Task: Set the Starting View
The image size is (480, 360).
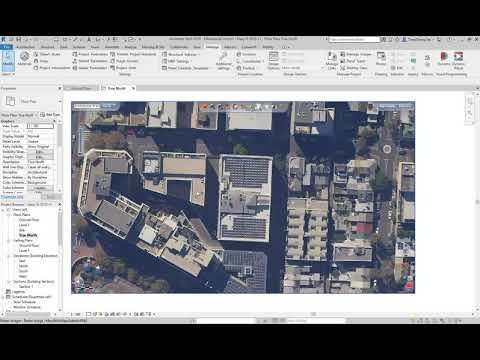Action: [354, 68]
